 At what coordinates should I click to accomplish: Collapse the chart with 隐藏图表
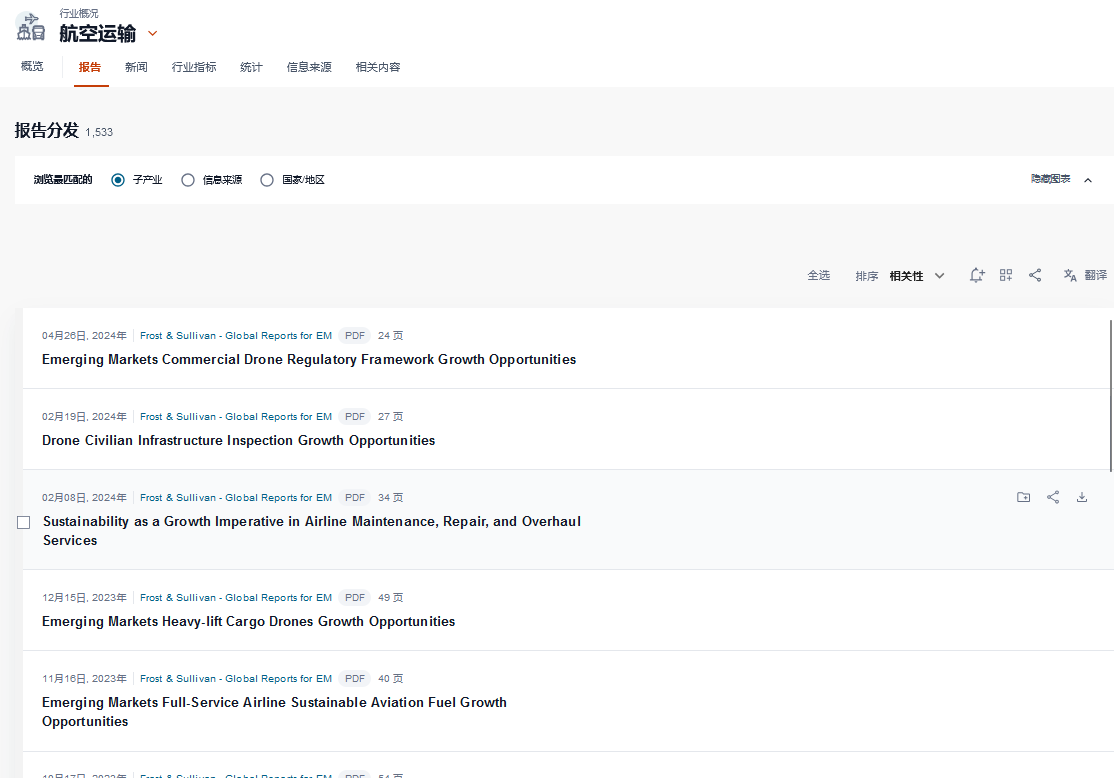(1061, 179)
